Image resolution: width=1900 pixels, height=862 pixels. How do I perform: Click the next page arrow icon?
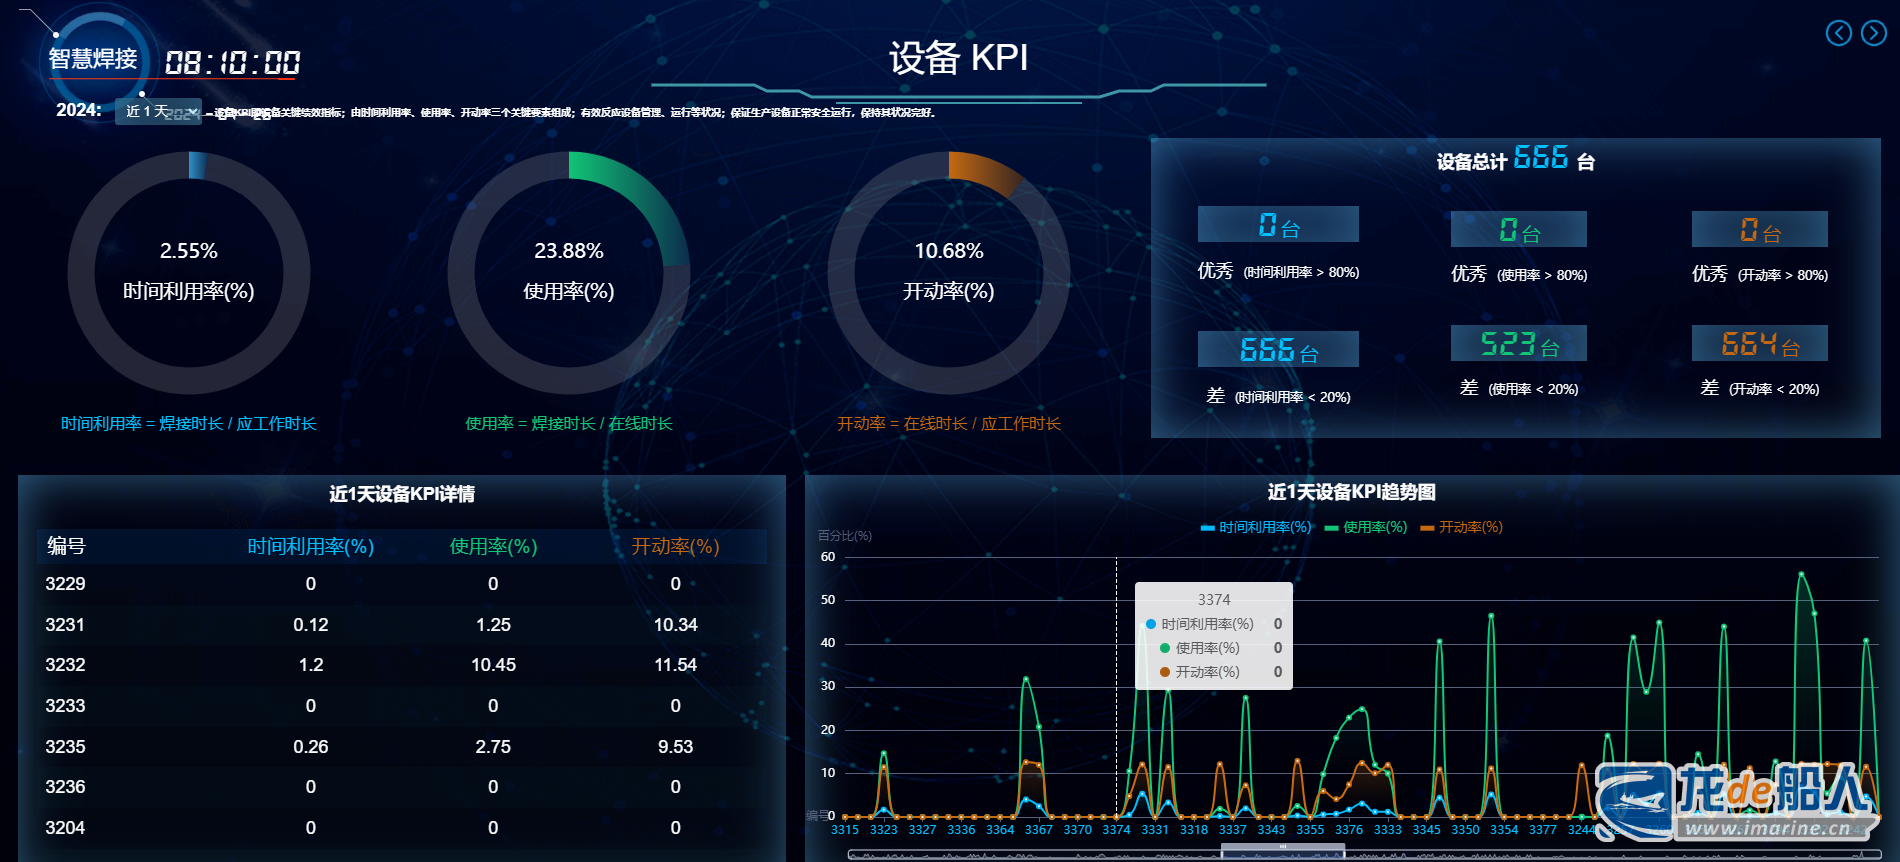coord(1873,33)
